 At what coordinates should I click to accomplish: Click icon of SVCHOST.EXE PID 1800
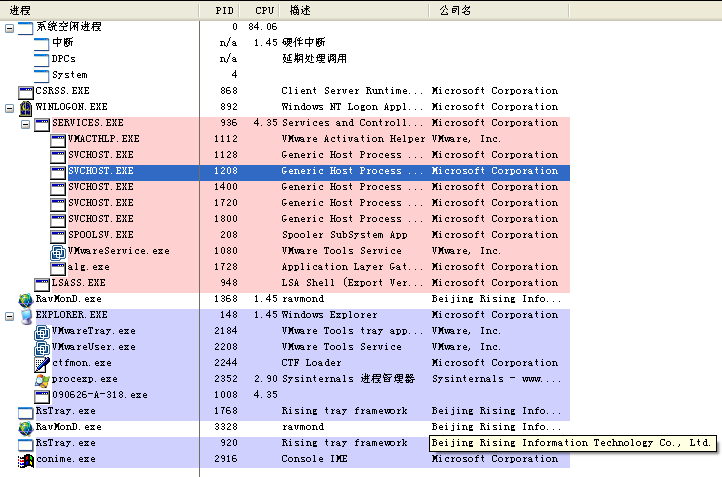(58, 220)
